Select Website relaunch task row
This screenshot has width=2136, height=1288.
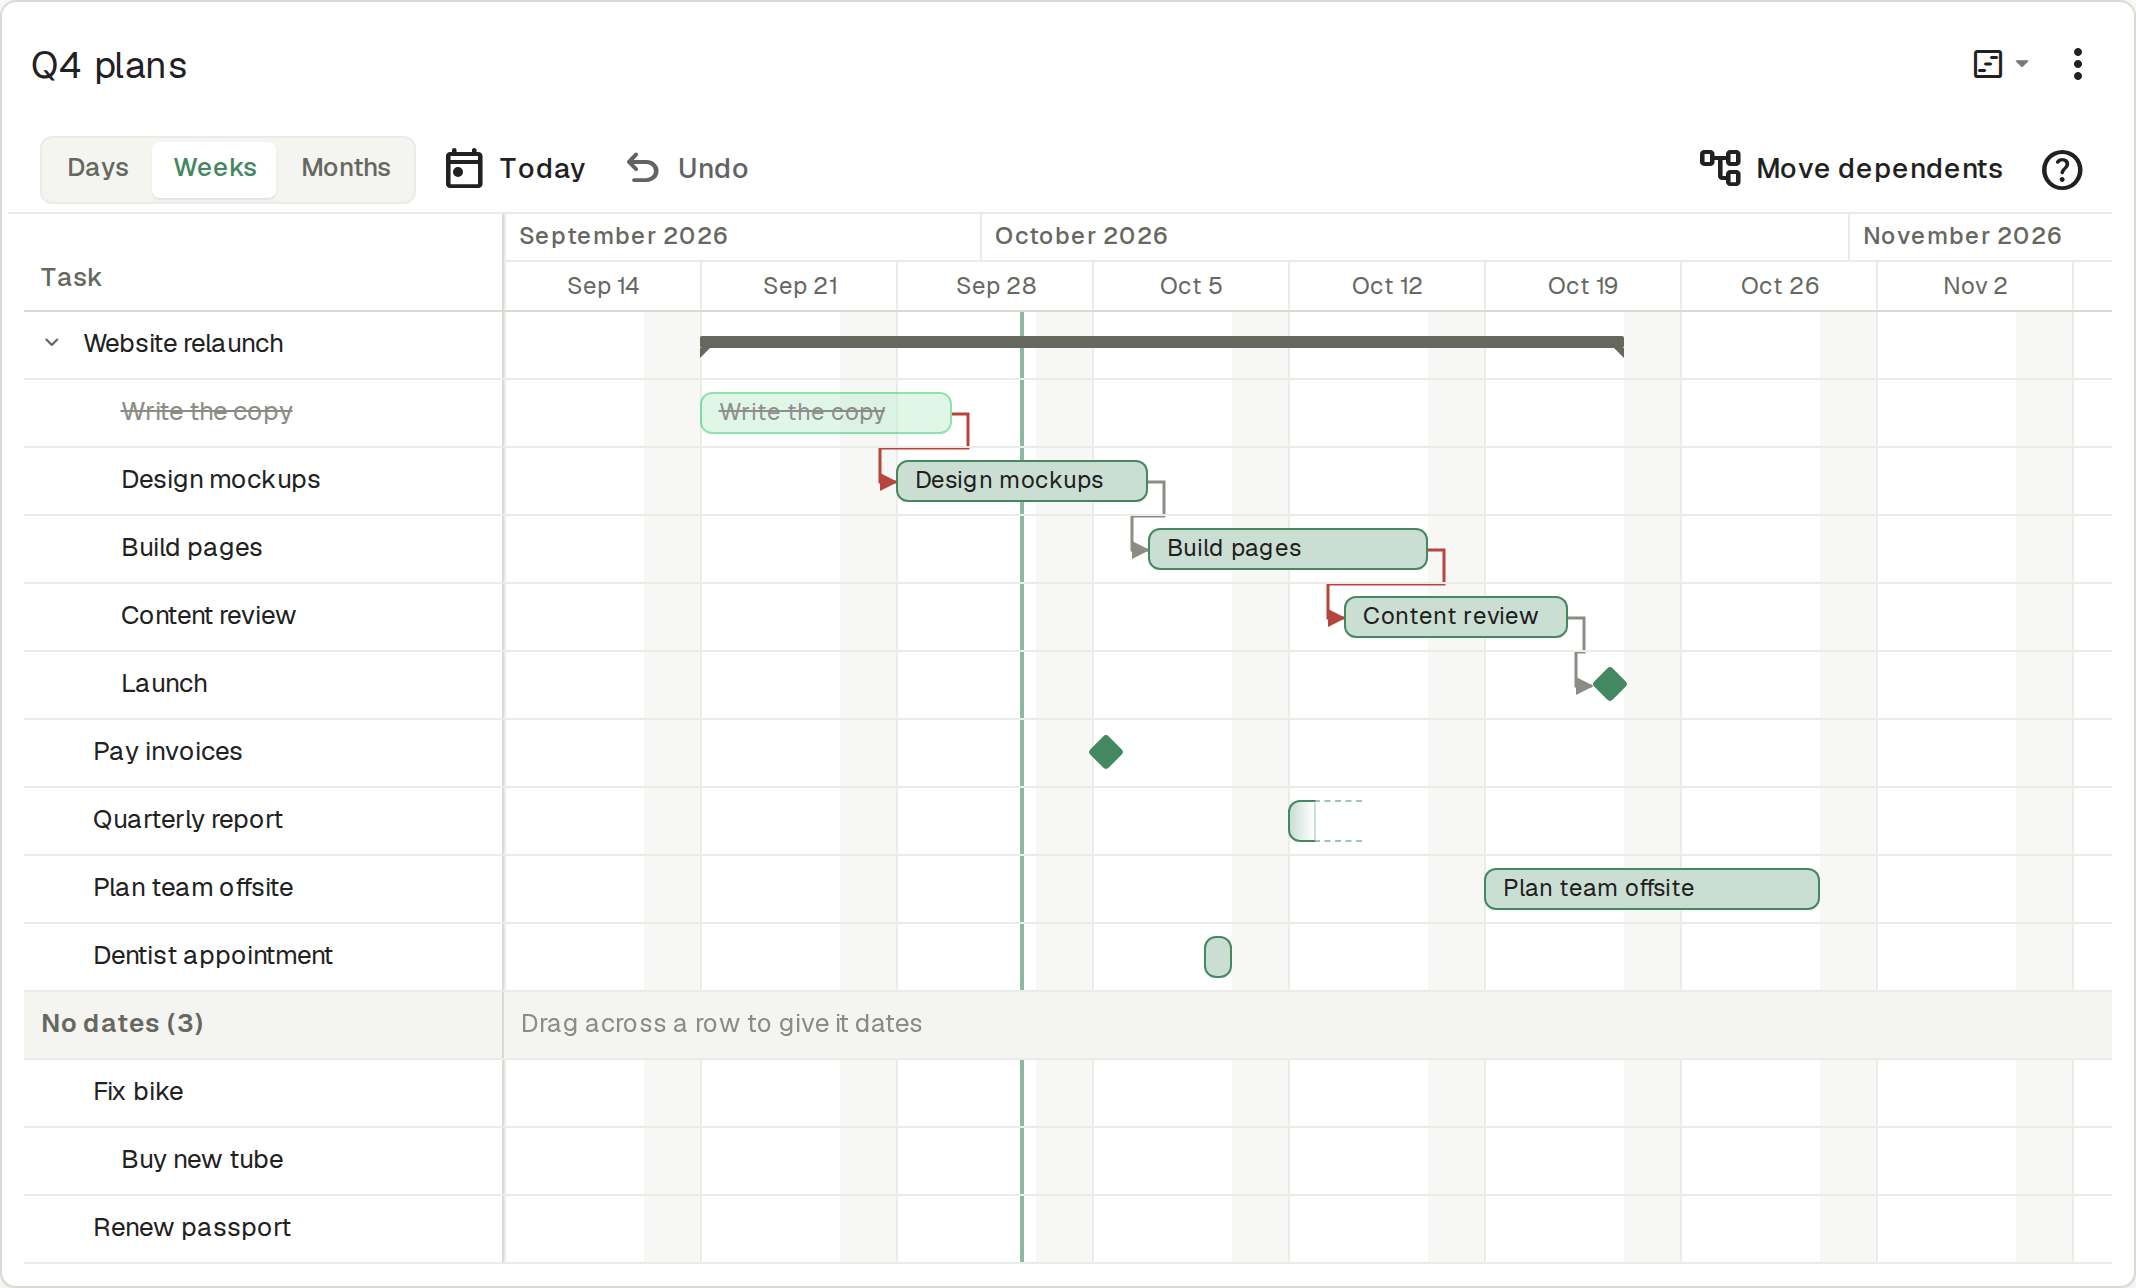(x=263, y=344)
